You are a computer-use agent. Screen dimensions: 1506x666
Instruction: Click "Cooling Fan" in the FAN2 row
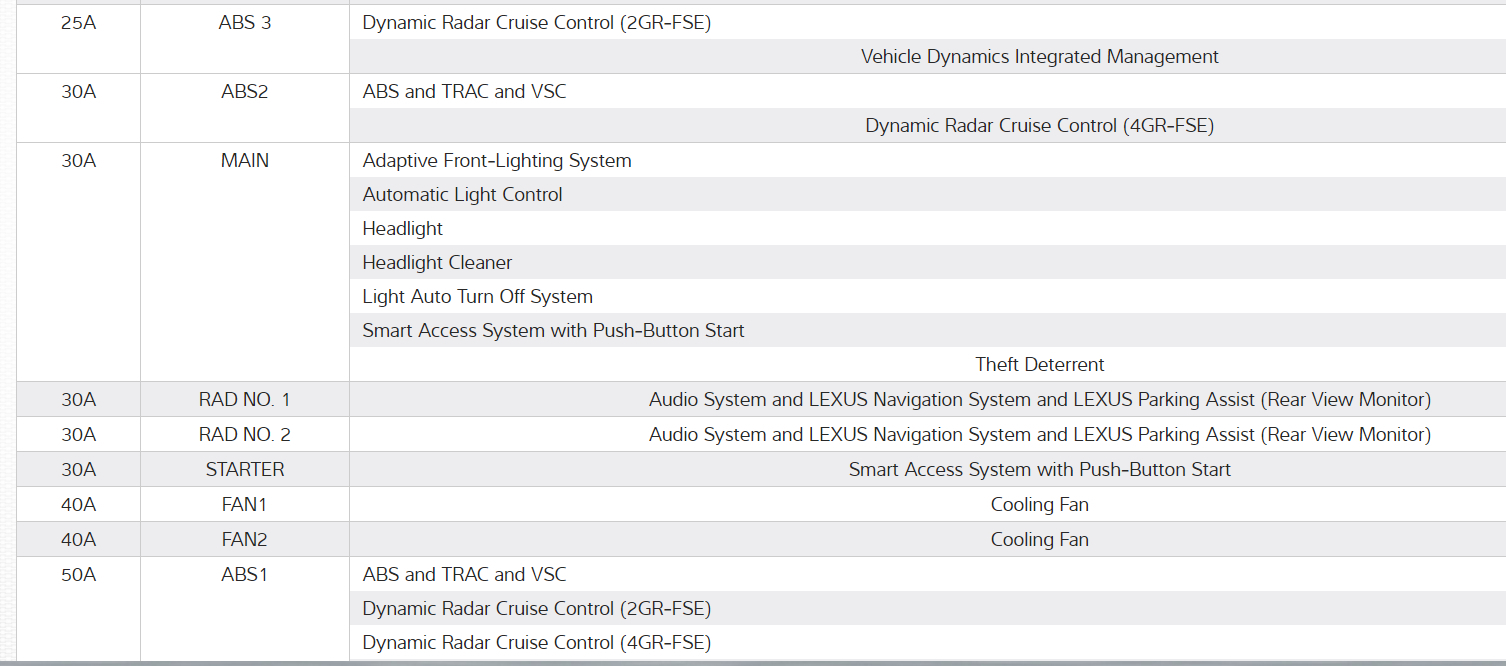(x=1039, y=540)
